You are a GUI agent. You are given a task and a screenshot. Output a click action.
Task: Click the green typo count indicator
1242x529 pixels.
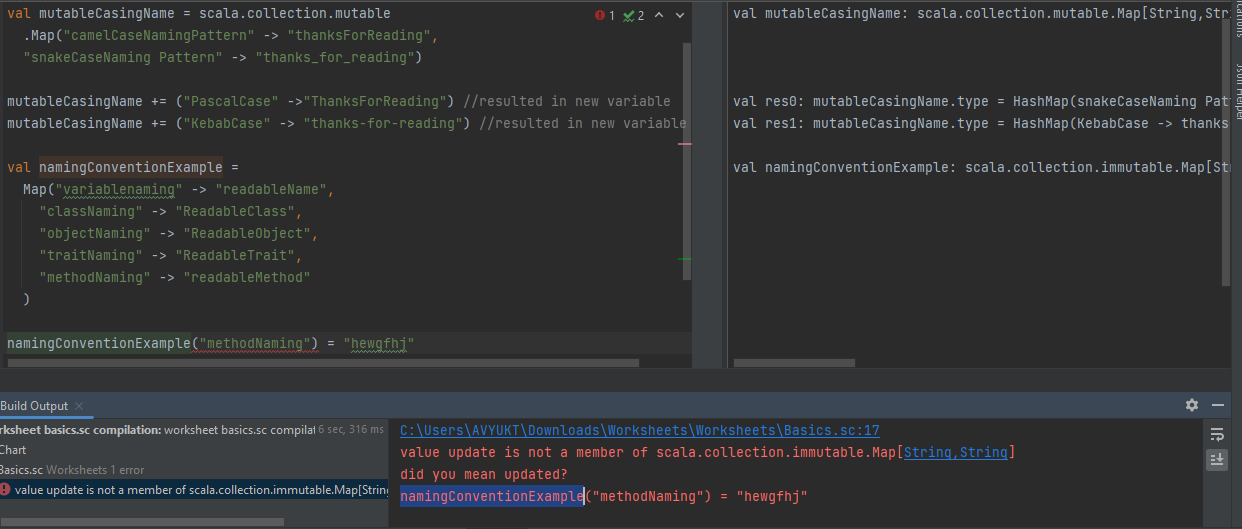click(x=633, y=16)
